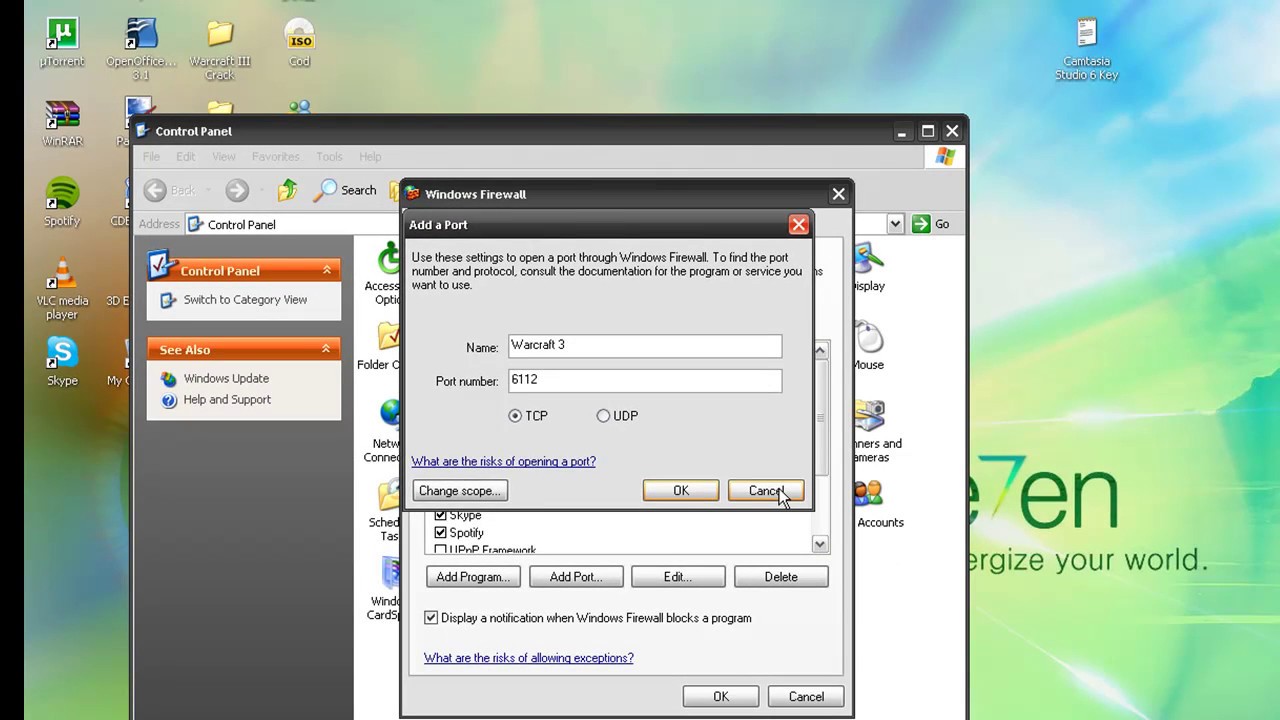Click the Add Program button
Image resolution: width=1280 pixels, height=720 pixels.
click(473, 577)
